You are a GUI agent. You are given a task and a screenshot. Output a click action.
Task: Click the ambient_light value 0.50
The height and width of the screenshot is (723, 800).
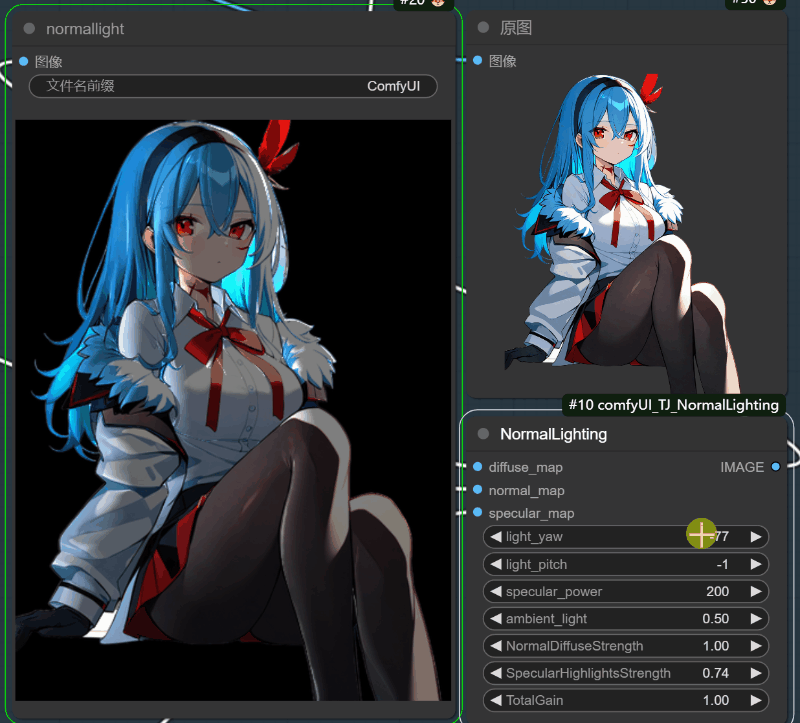pos(715,618)
